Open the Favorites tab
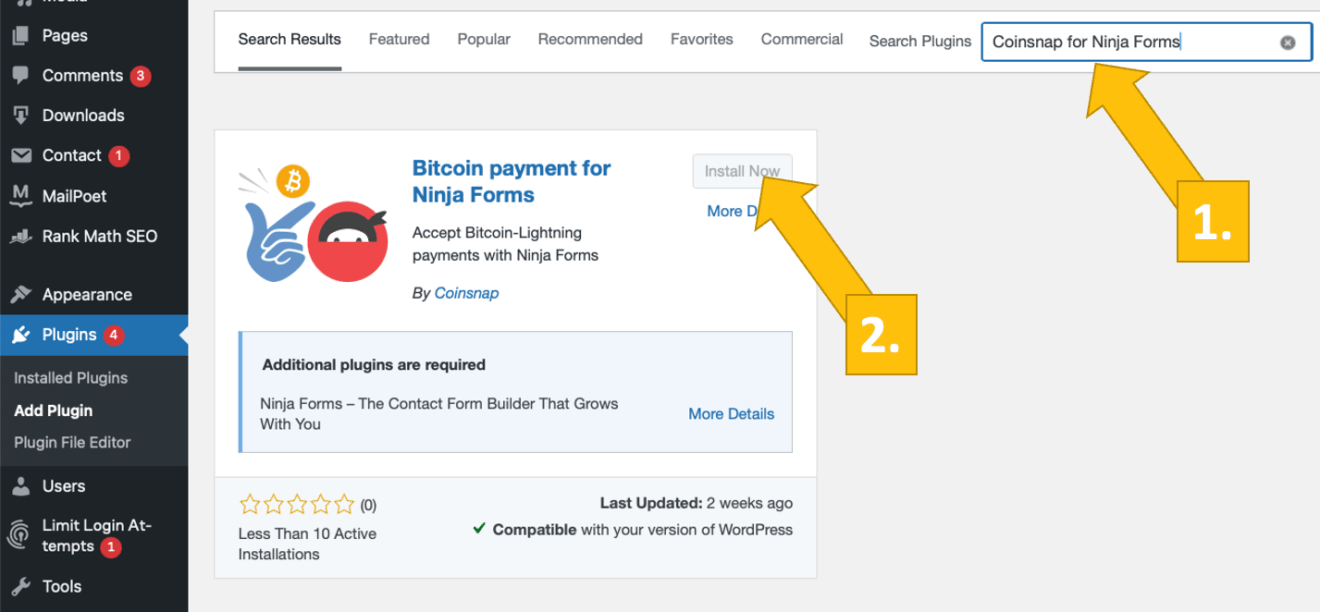The image size is (1320, 612). click(701, 40)
